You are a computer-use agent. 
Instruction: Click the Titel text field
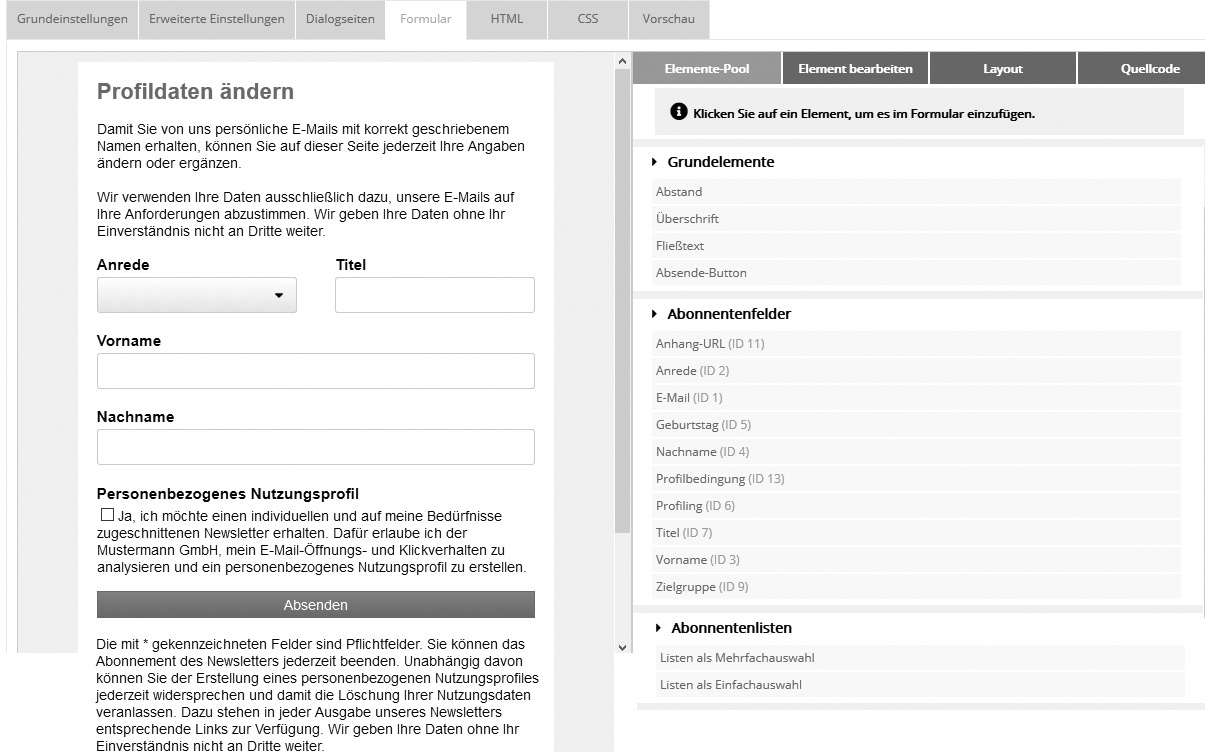click(434, 295)
